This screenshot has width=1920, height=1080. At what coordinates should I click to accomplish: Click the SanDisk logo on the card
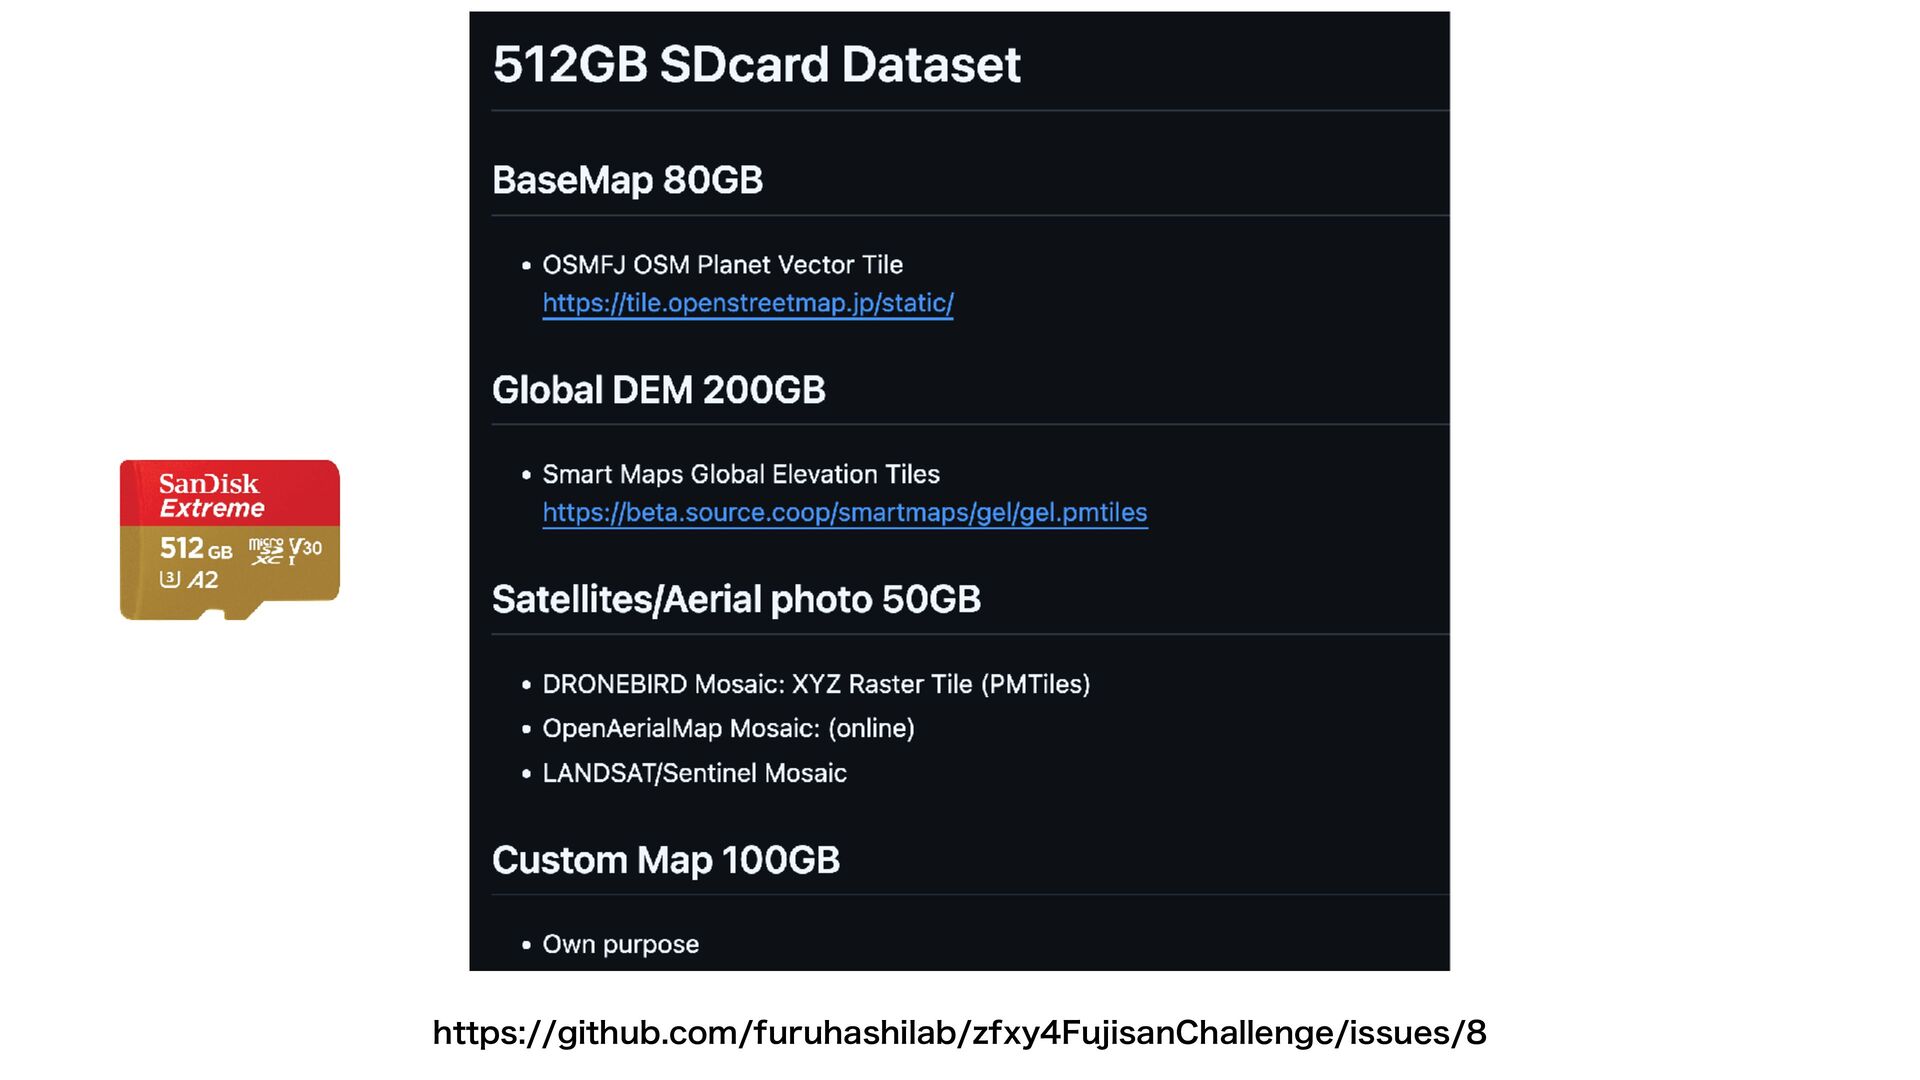[x=209, y=484]
